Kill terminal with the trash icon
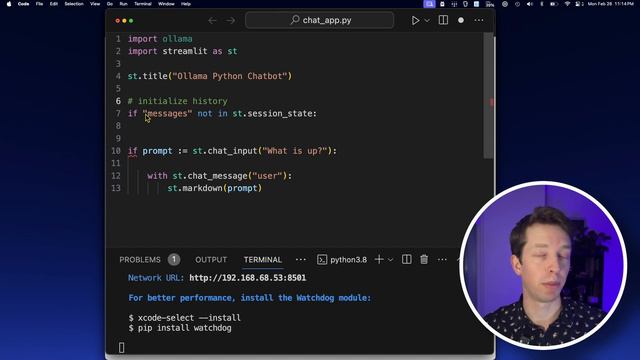Image resolution: width=640 pixels, height=360 pixels. click(x=424, y=259)
